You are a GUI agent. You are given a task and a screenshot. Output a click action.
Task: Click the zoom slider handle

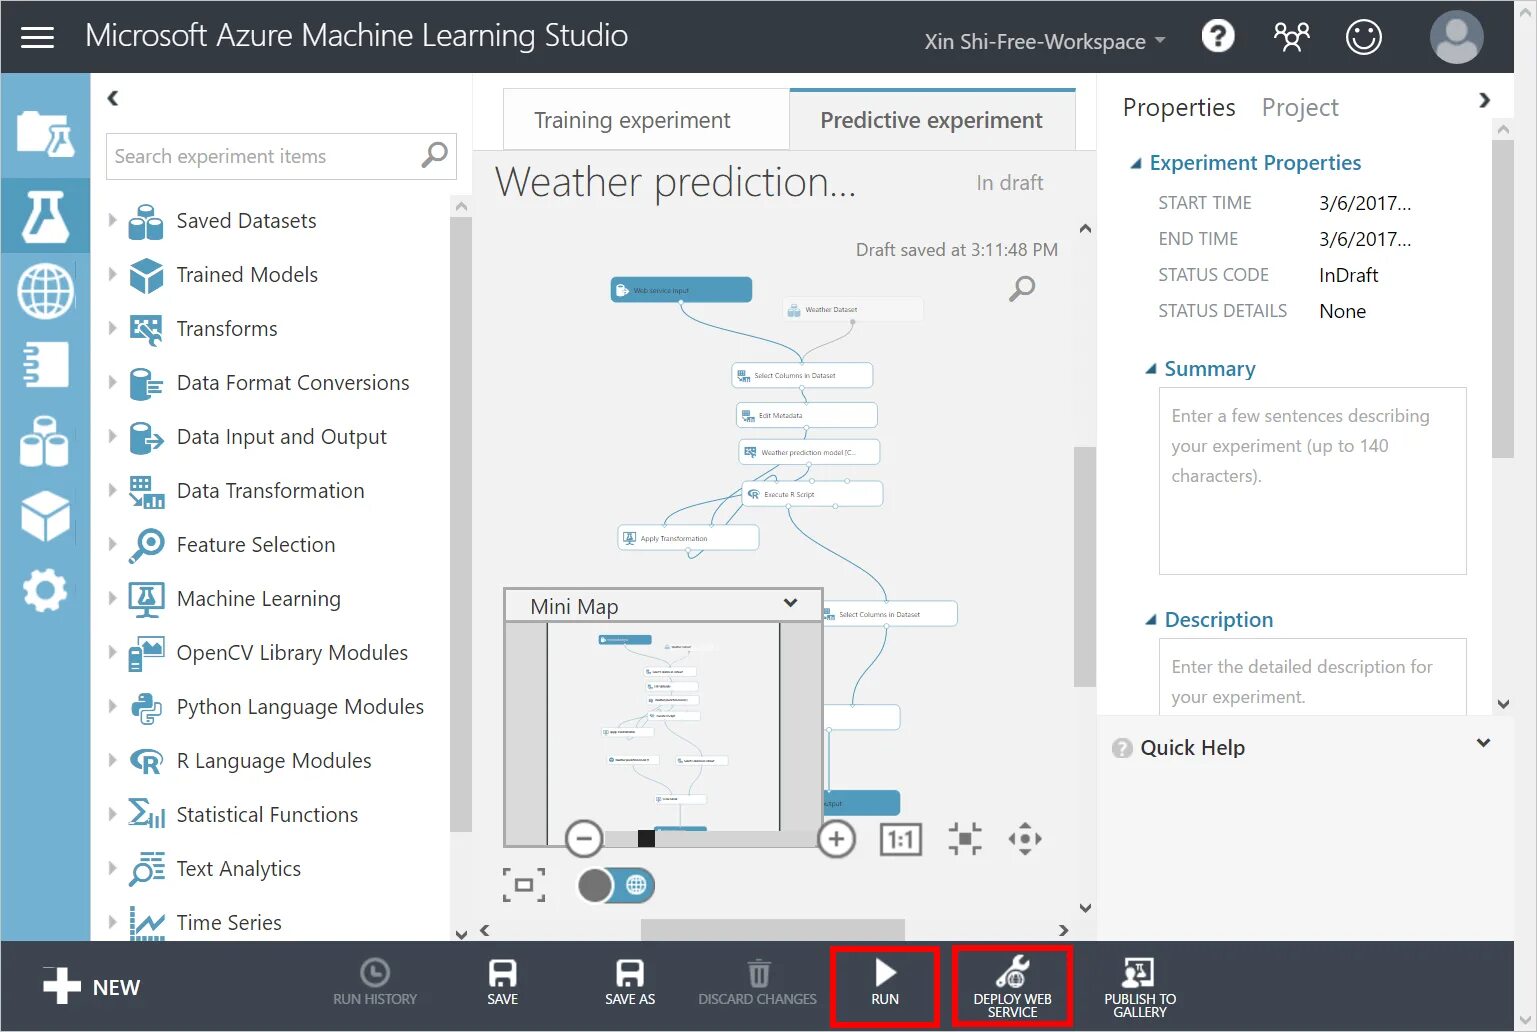pos(646,838)
